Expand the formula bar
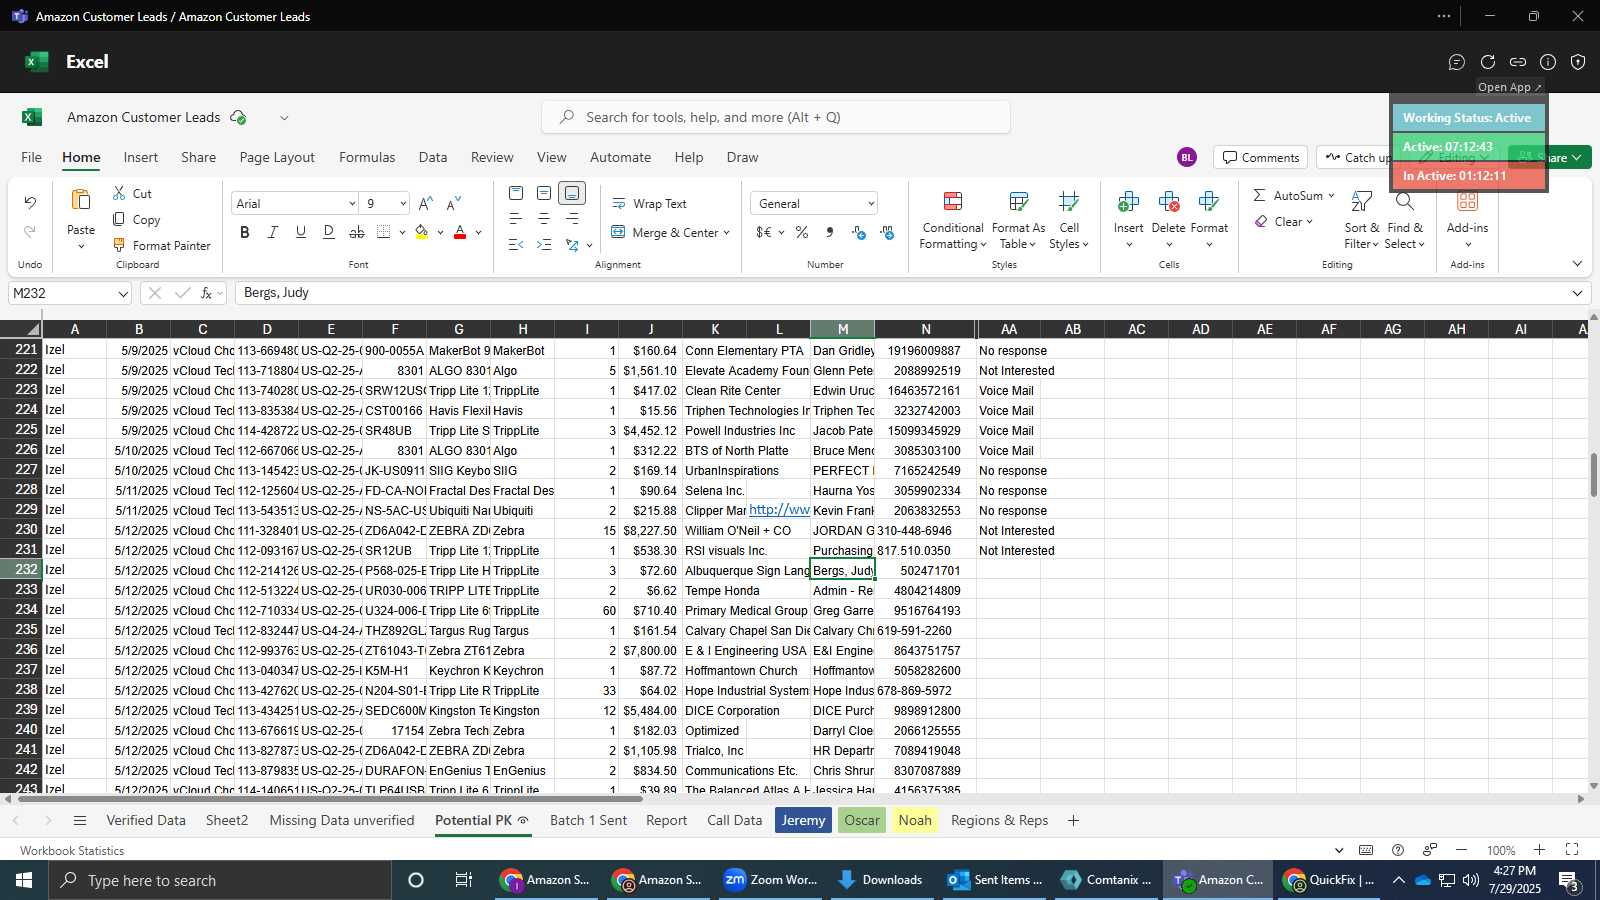This screenshot has width=1600, height=900. [x=1577, y=293]
